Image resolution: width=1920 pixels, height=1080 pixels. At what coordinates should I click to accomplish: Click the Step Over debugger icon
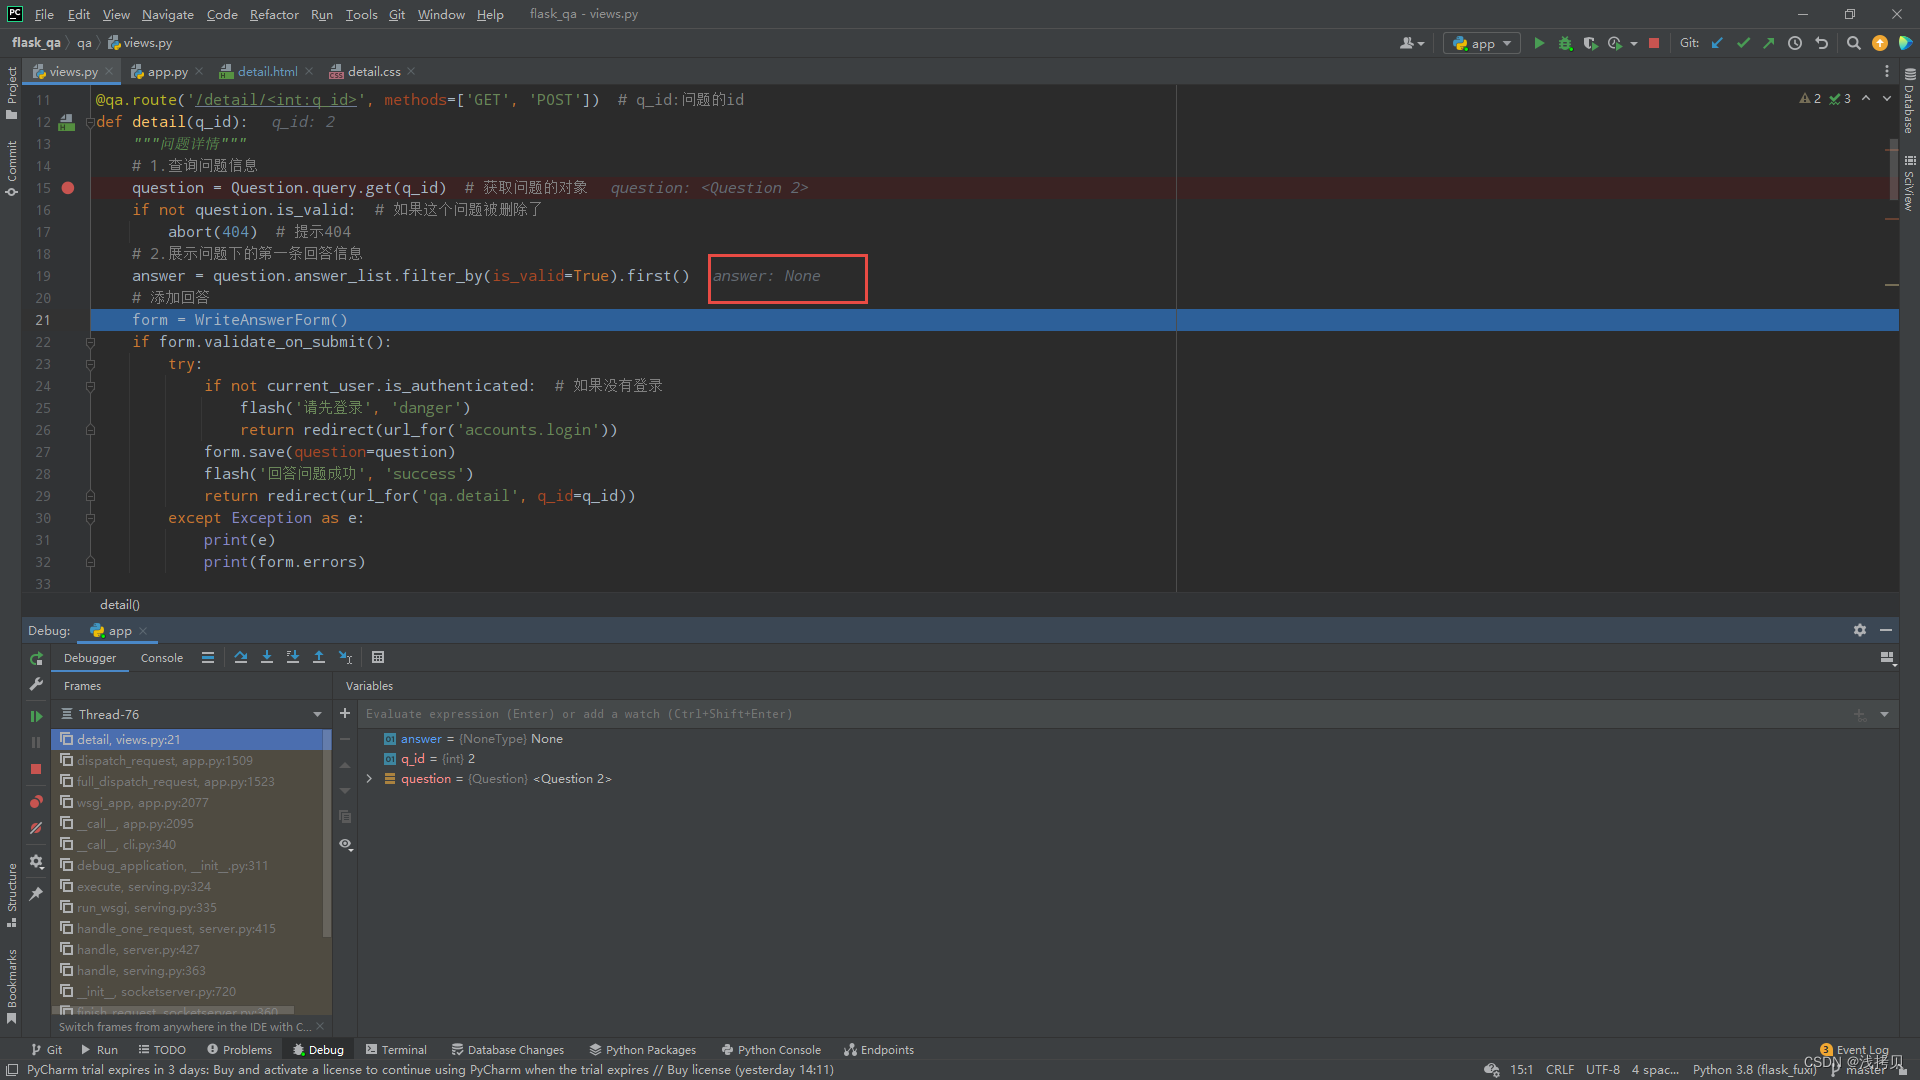(241, 657)
